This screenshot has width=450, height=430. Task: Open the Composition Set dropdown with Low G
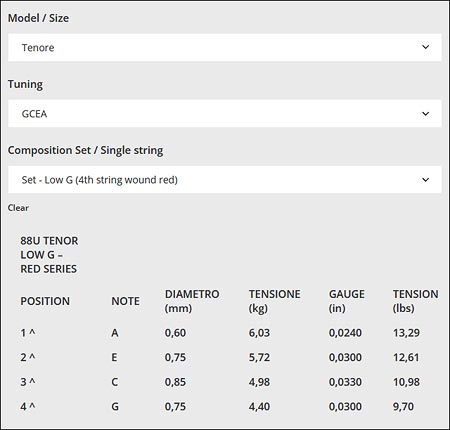225,180
